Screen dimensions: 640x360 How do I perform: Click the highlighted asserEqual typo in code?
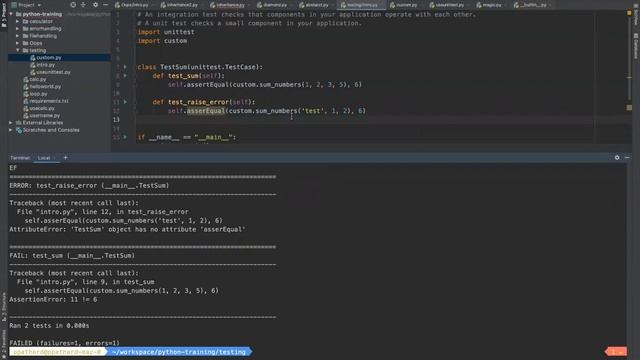tap(206, 111)
